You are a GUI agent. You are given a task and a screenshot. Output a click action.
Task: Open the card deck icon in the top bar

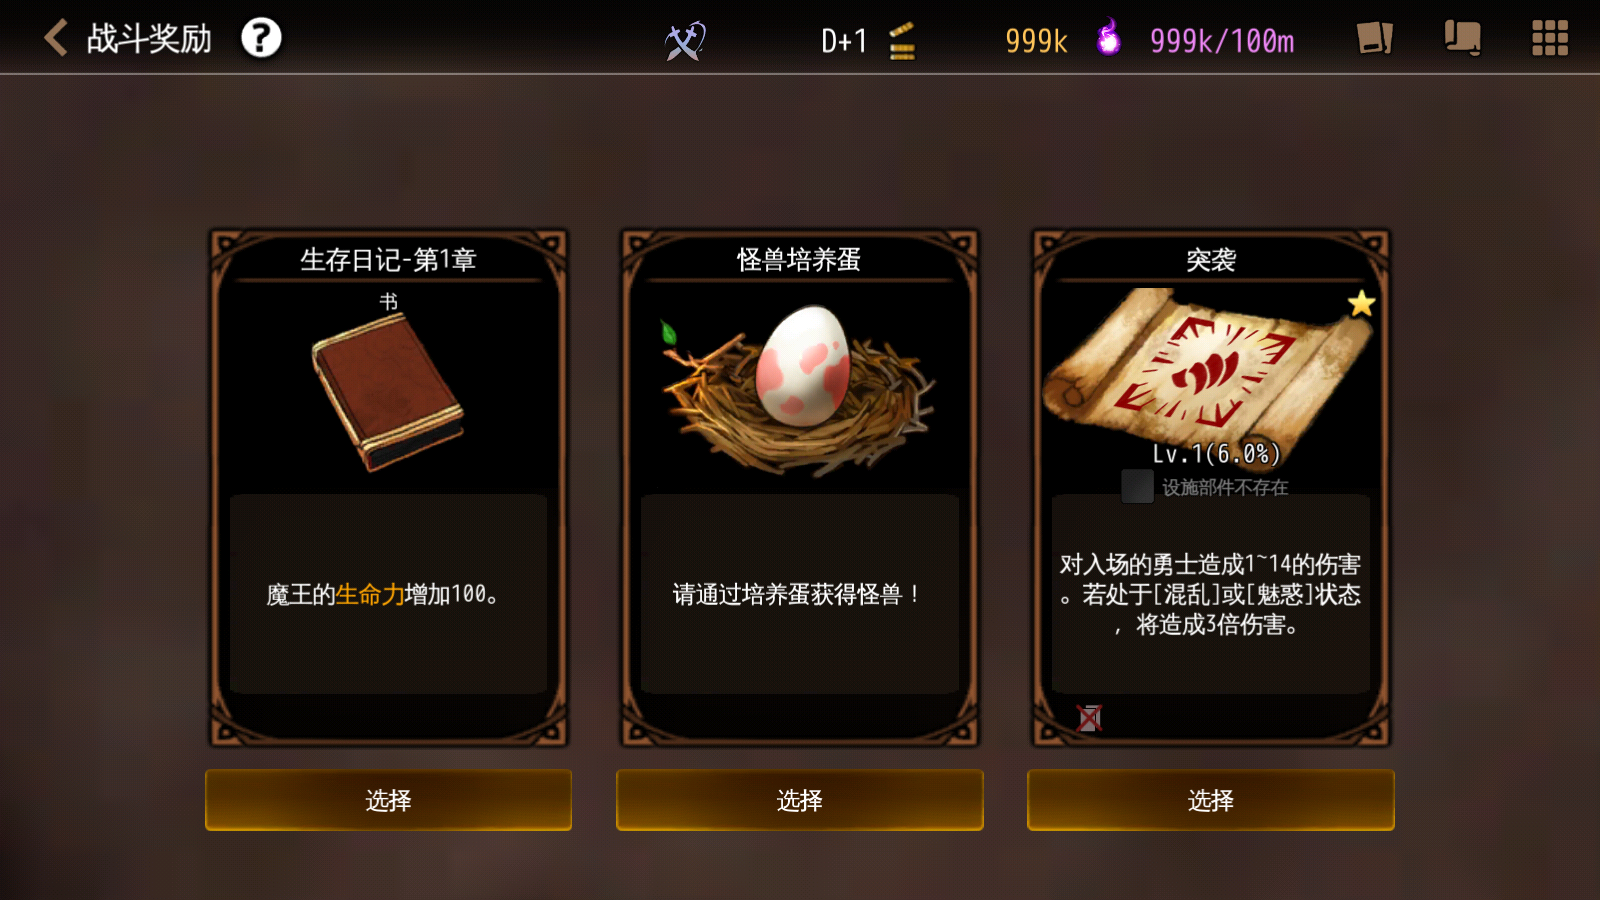(1375, 38)
